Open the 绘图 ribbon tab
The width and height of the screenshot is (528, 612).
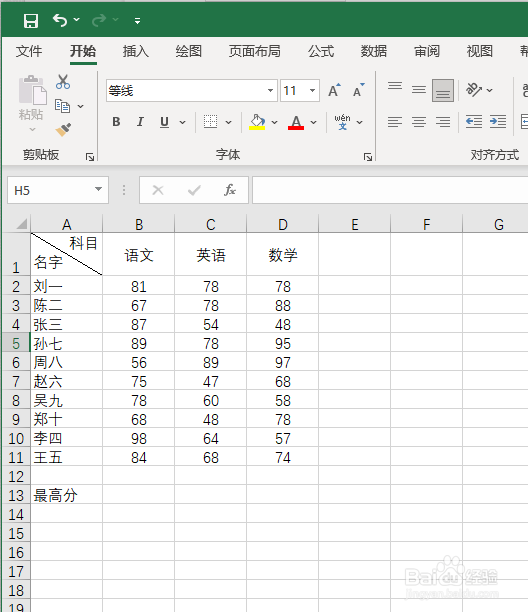[x=189, y=51]
